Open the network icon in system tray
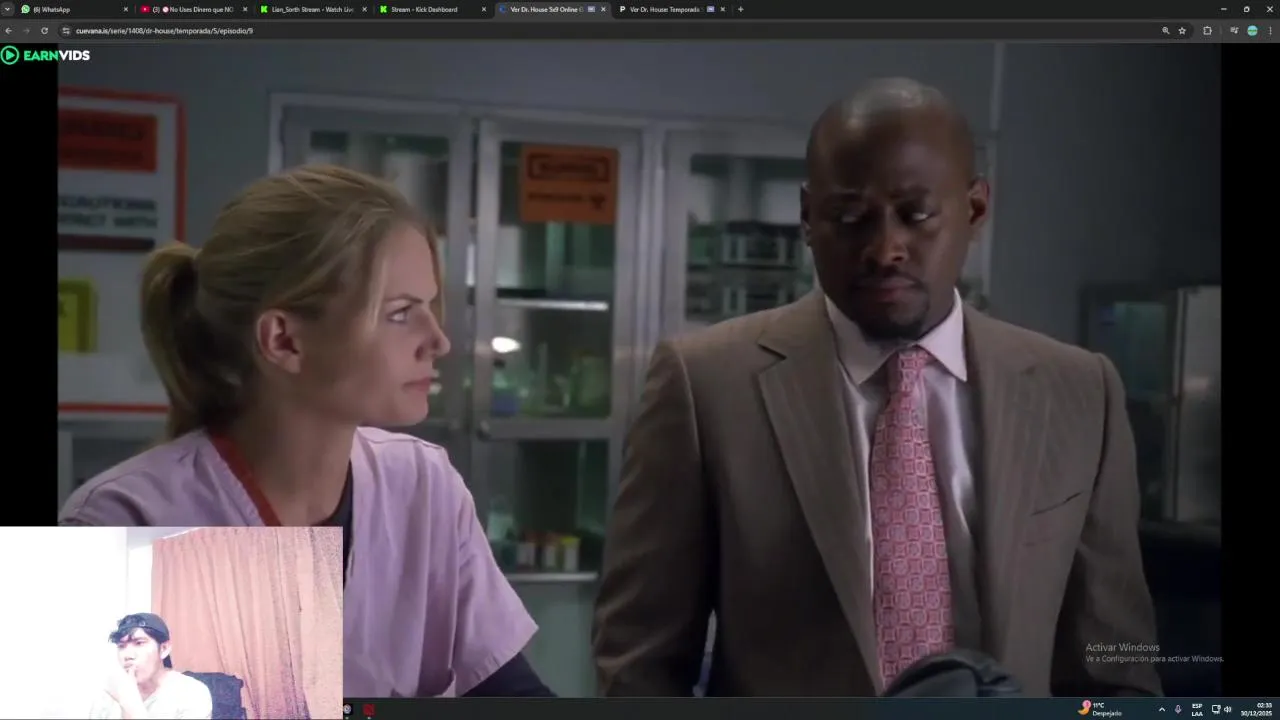The image size is (1280, 720). pyautogui.click(x=1216, y=709)
